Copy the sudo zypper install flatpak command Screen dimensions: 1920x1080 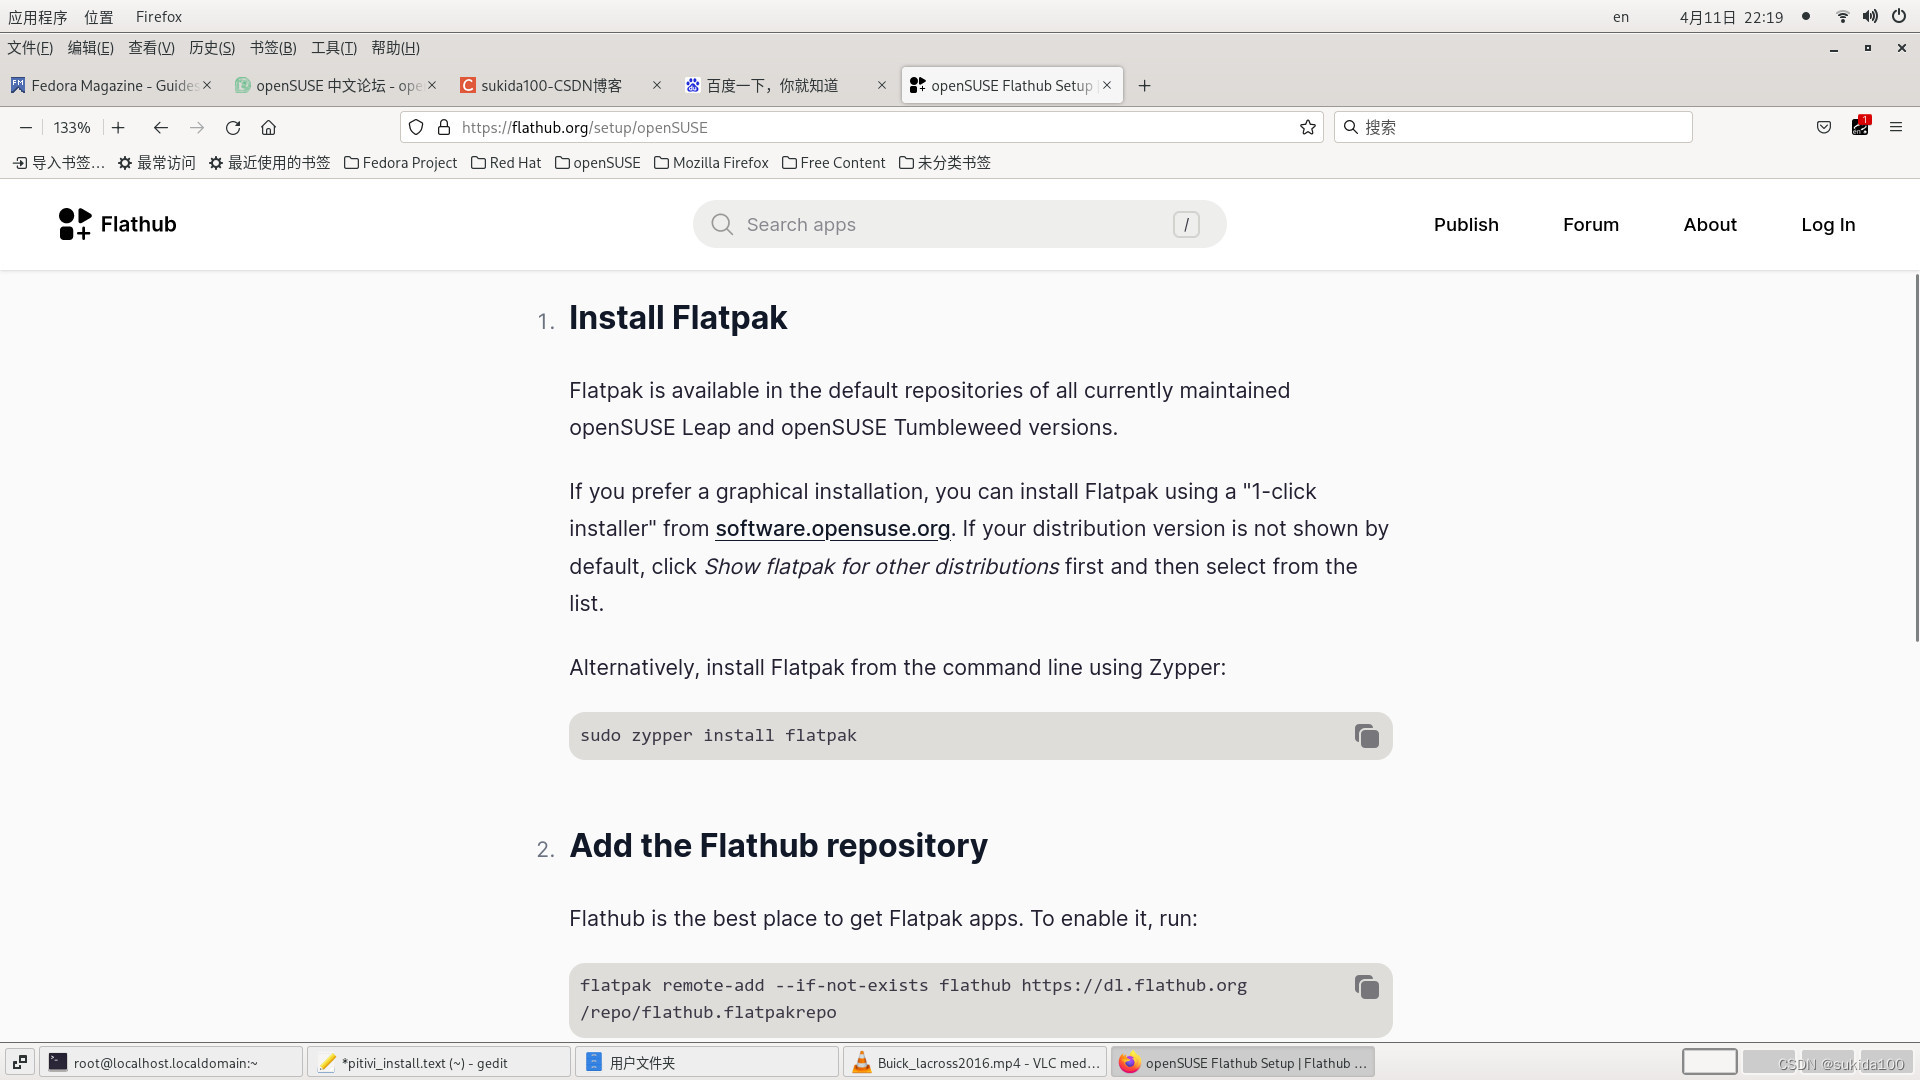click(1366, 736)
